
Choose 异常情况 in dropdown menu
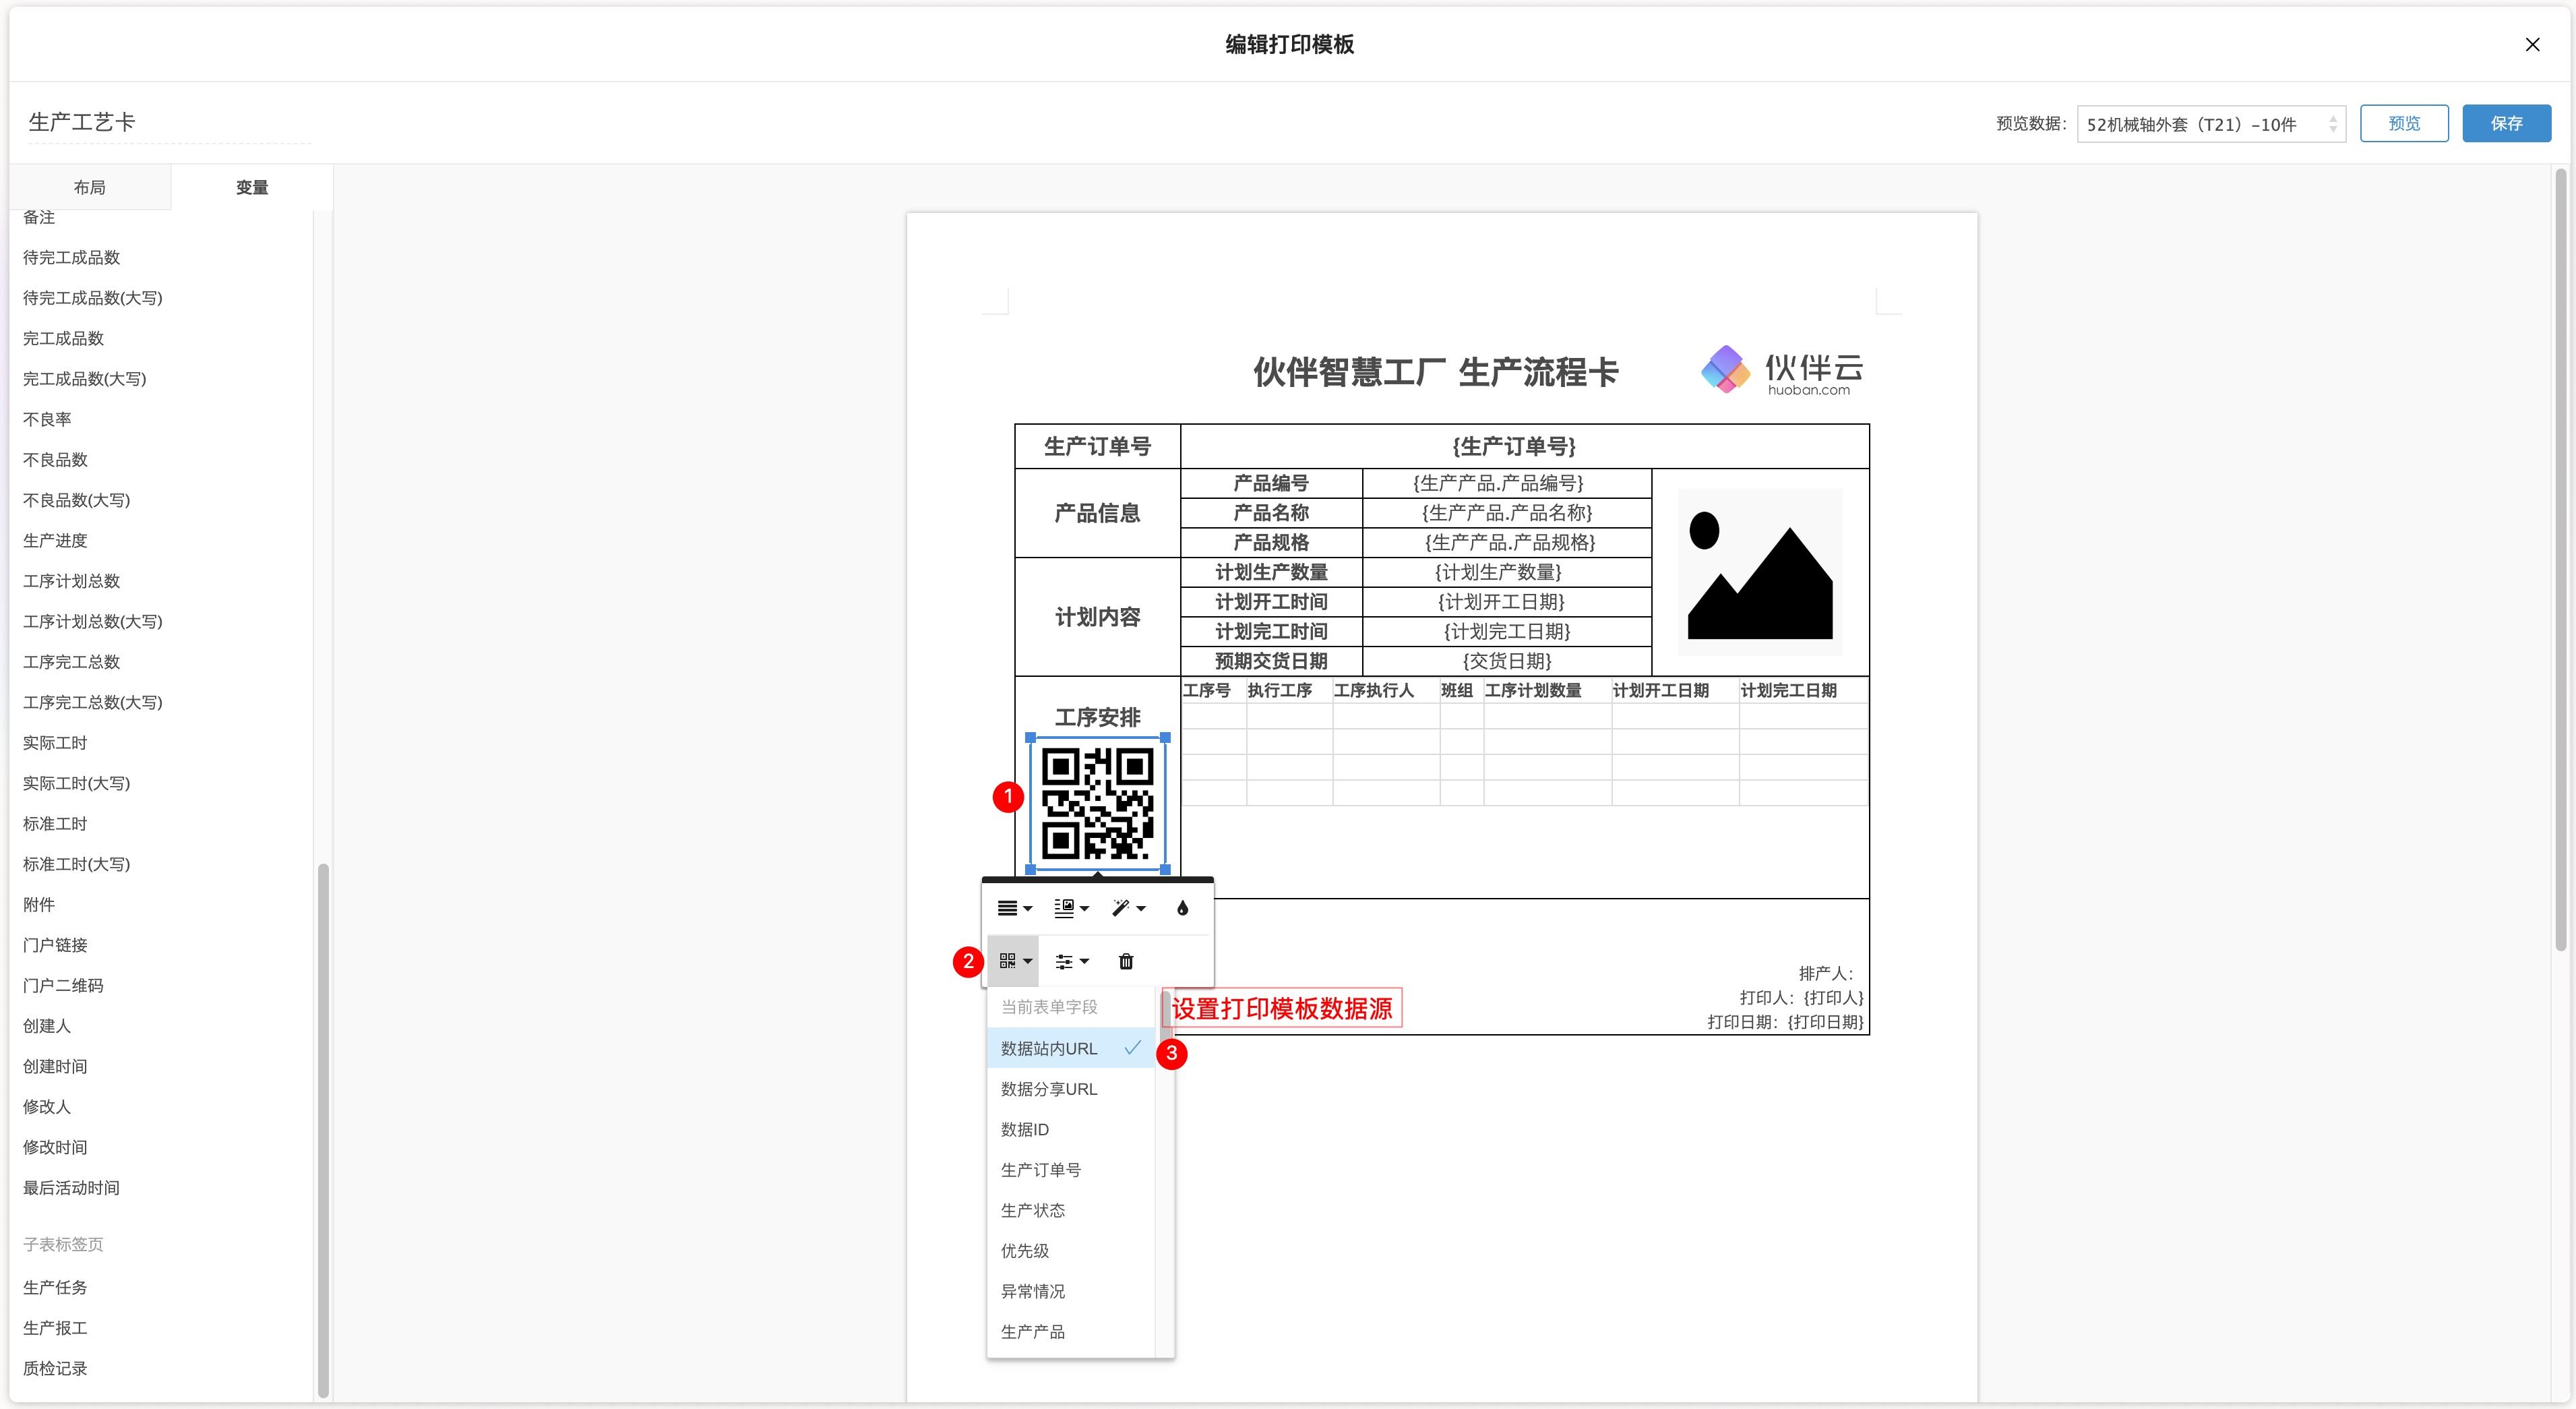(x=1070, y=1291)
